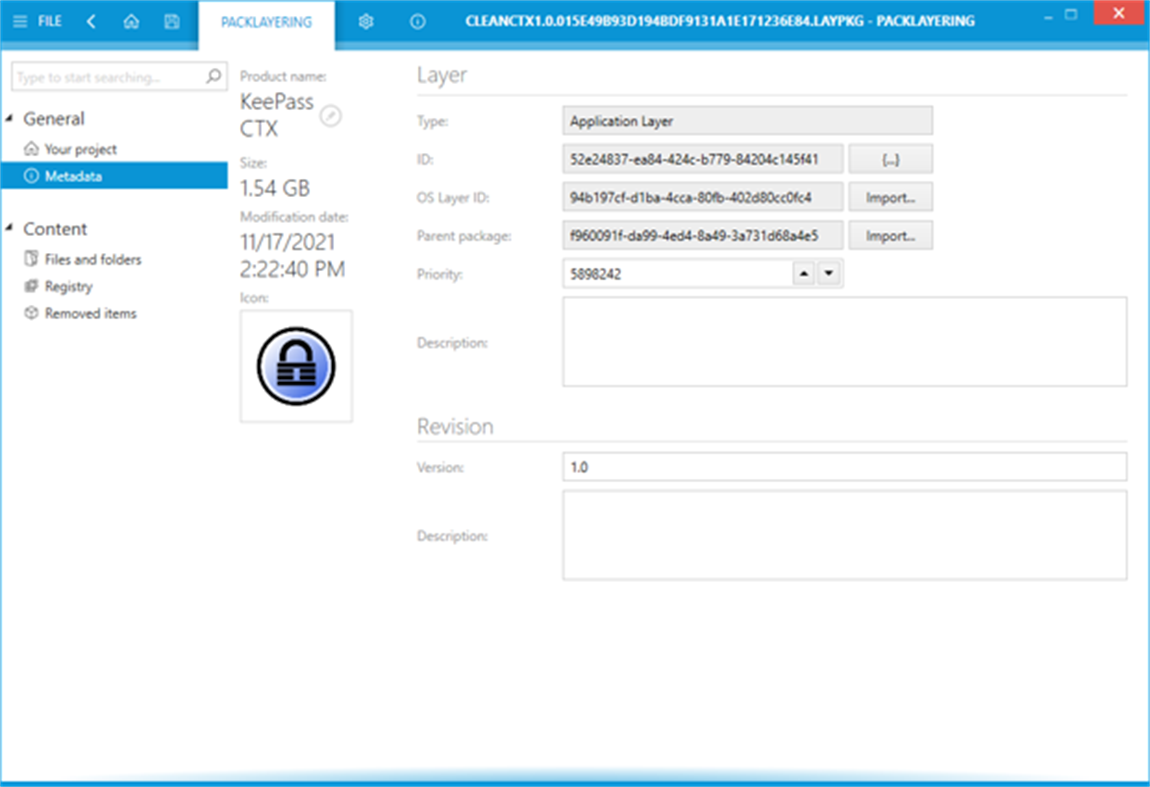Screen dimensions: 1150x787
Task: Import the Parent package
Action: pyautogui.click(x=890, y=235)
